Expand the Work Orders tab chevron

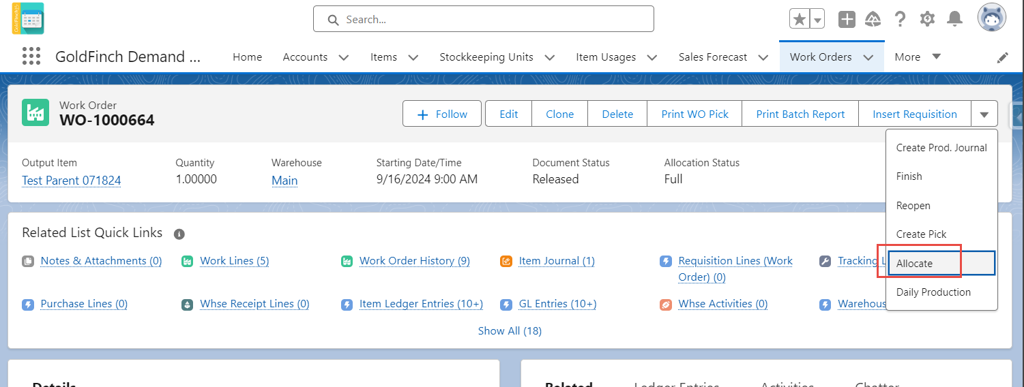[868, 57]
